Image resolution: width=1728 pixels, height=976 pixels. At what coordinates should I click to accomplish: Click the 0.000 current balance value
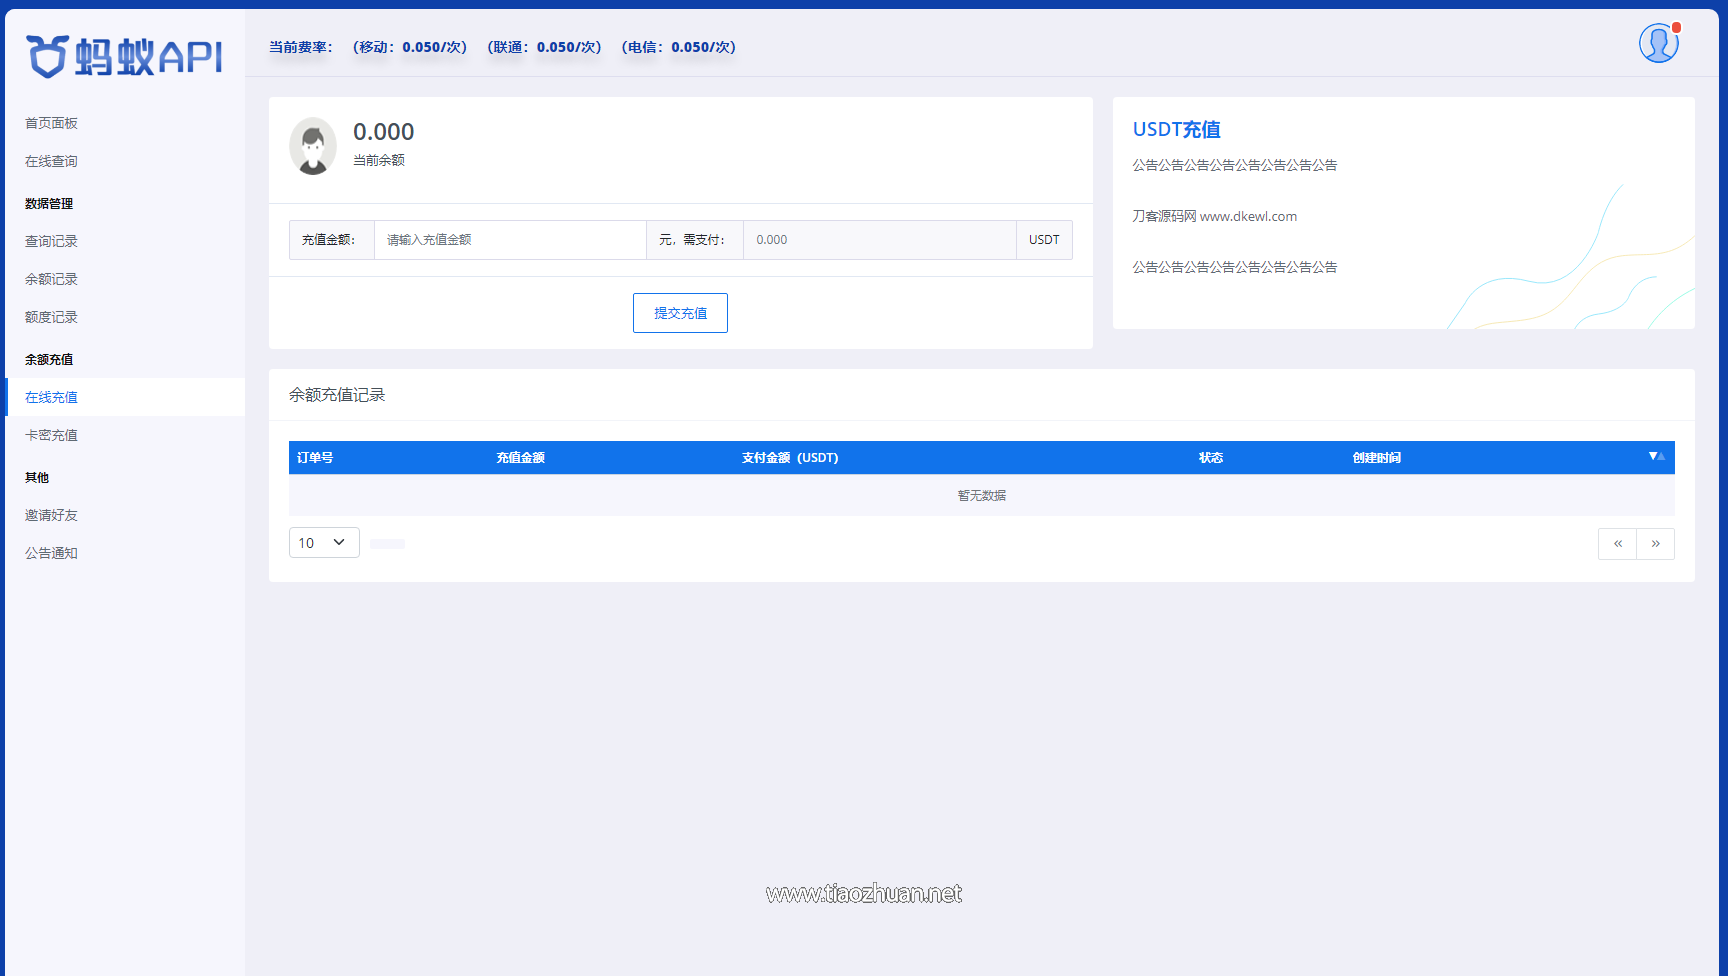pyautogui.click(x=384, y=131)
